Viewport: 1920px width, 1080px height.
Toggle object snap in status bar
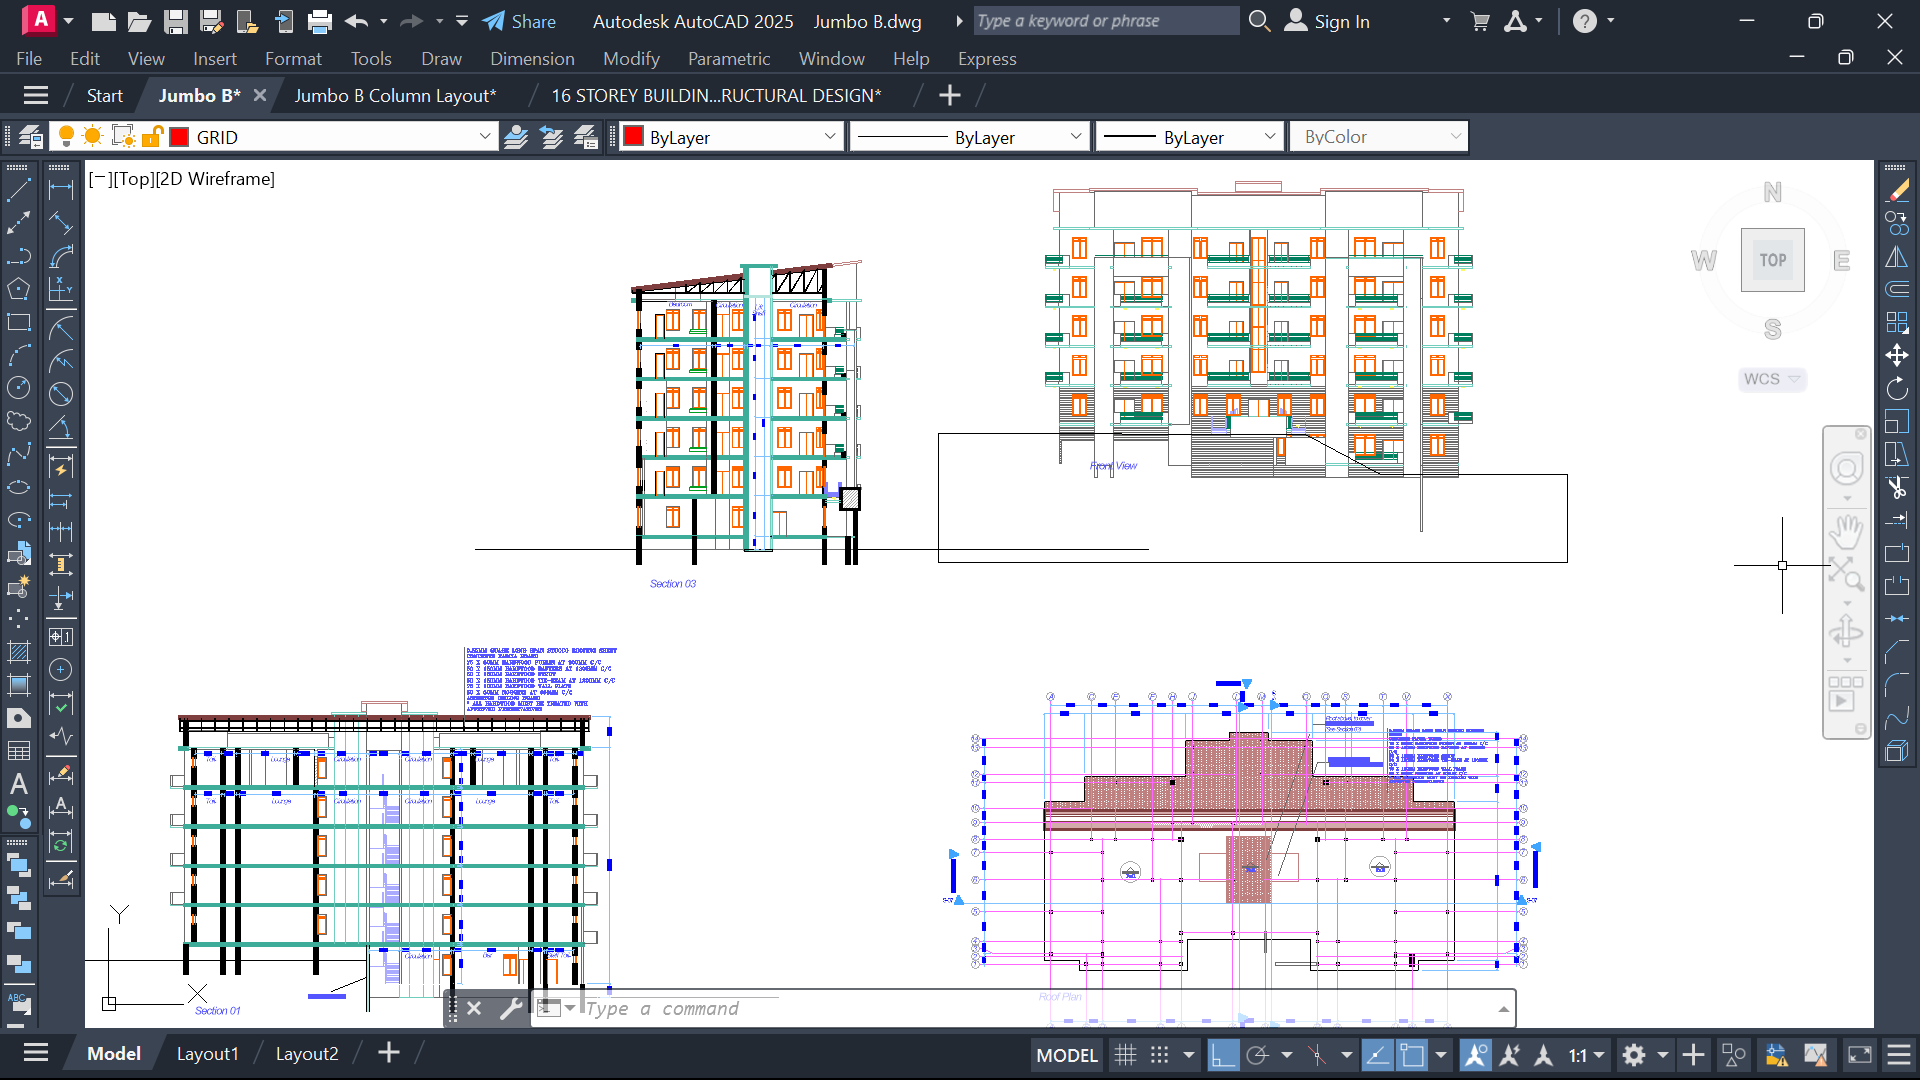tap(1412, 1055)
